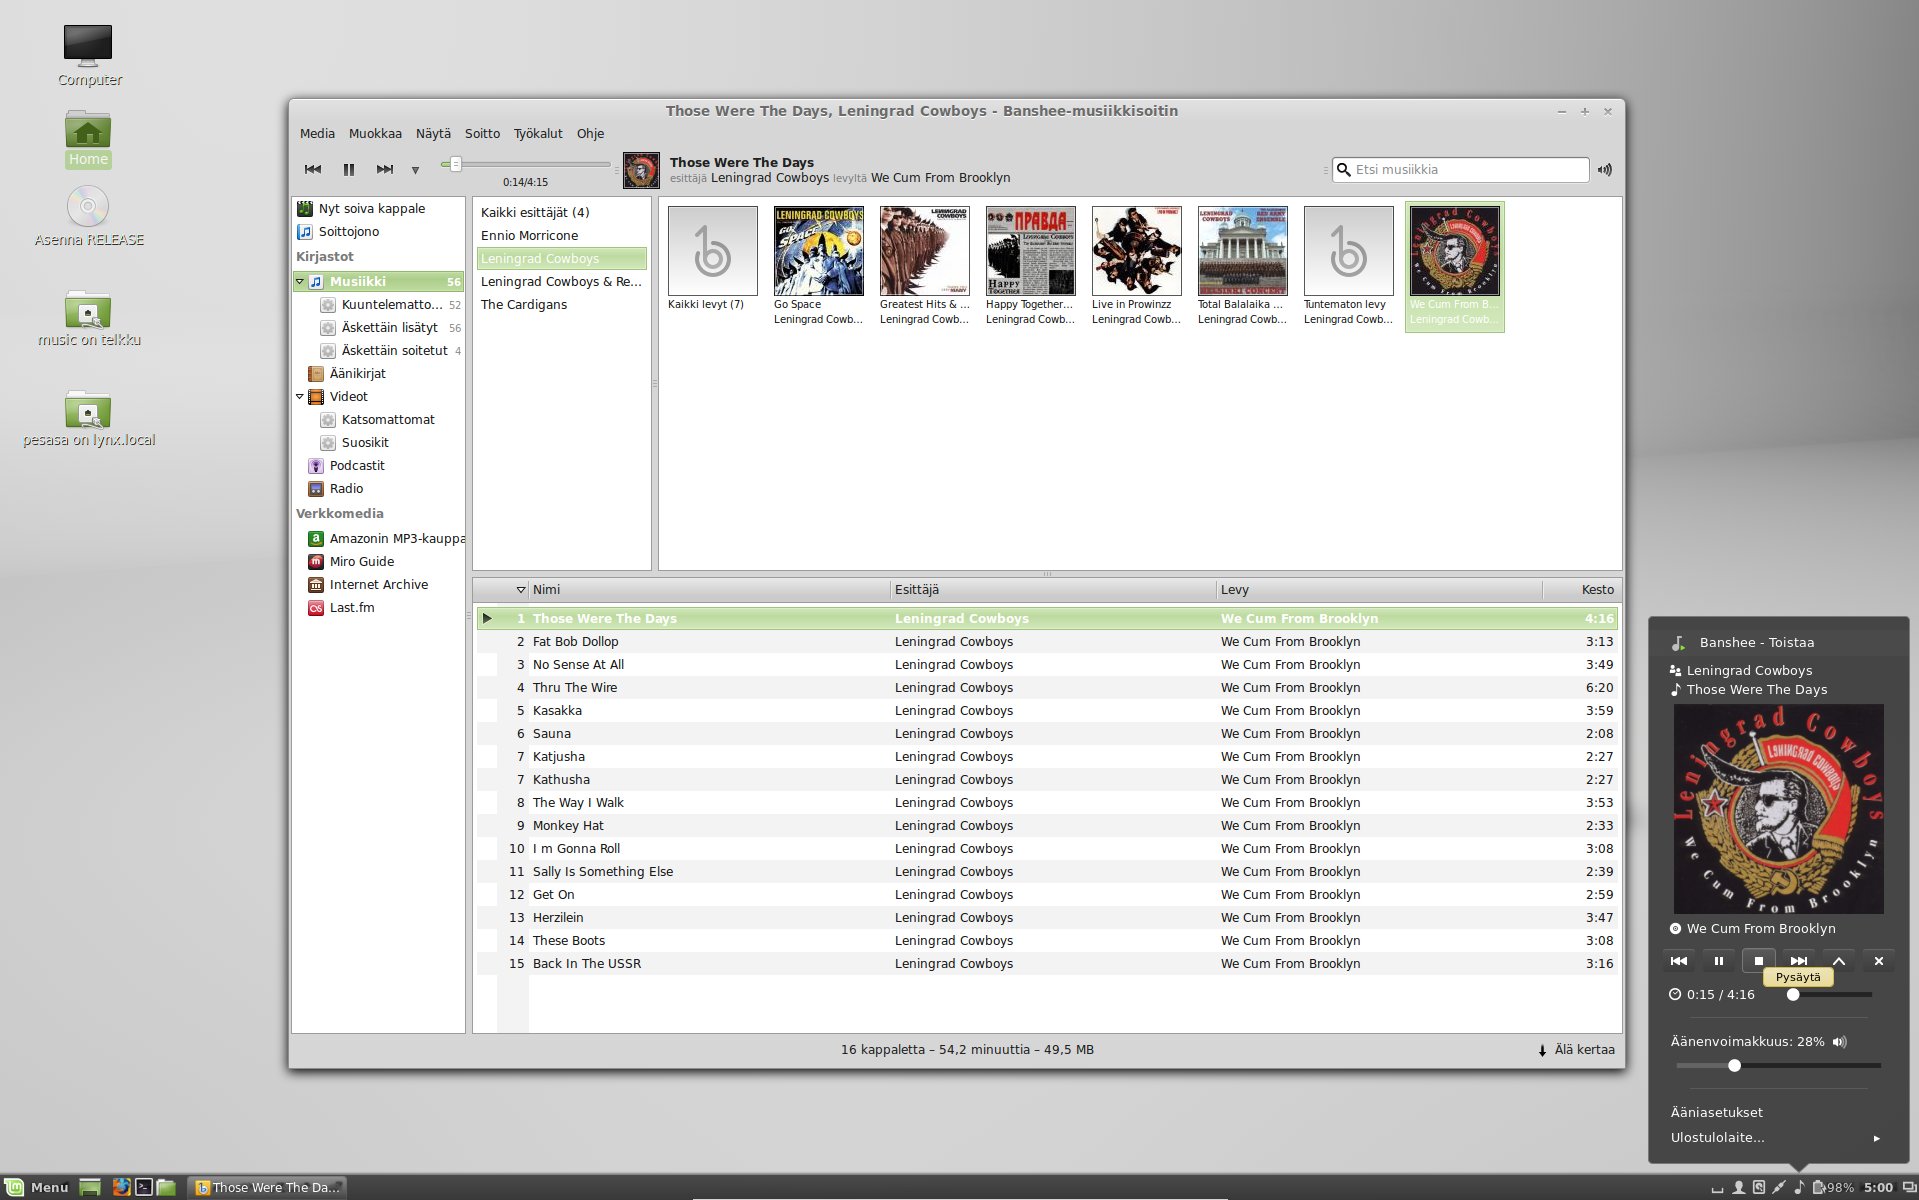This screenshot has width=1919, height=1200.
Task: Select Nyt soiva kappale in sidebar
Action: tap(378, 208)
